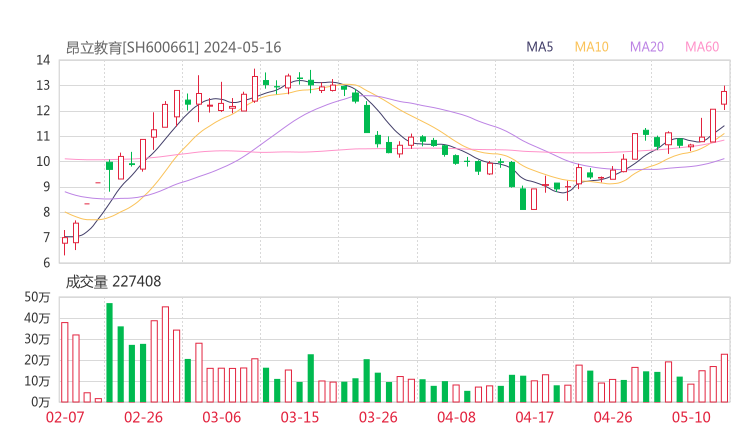Select the 04-08 date label
Image resolution: width=740 pixels, height=440 pixels.
click(456, 417)
